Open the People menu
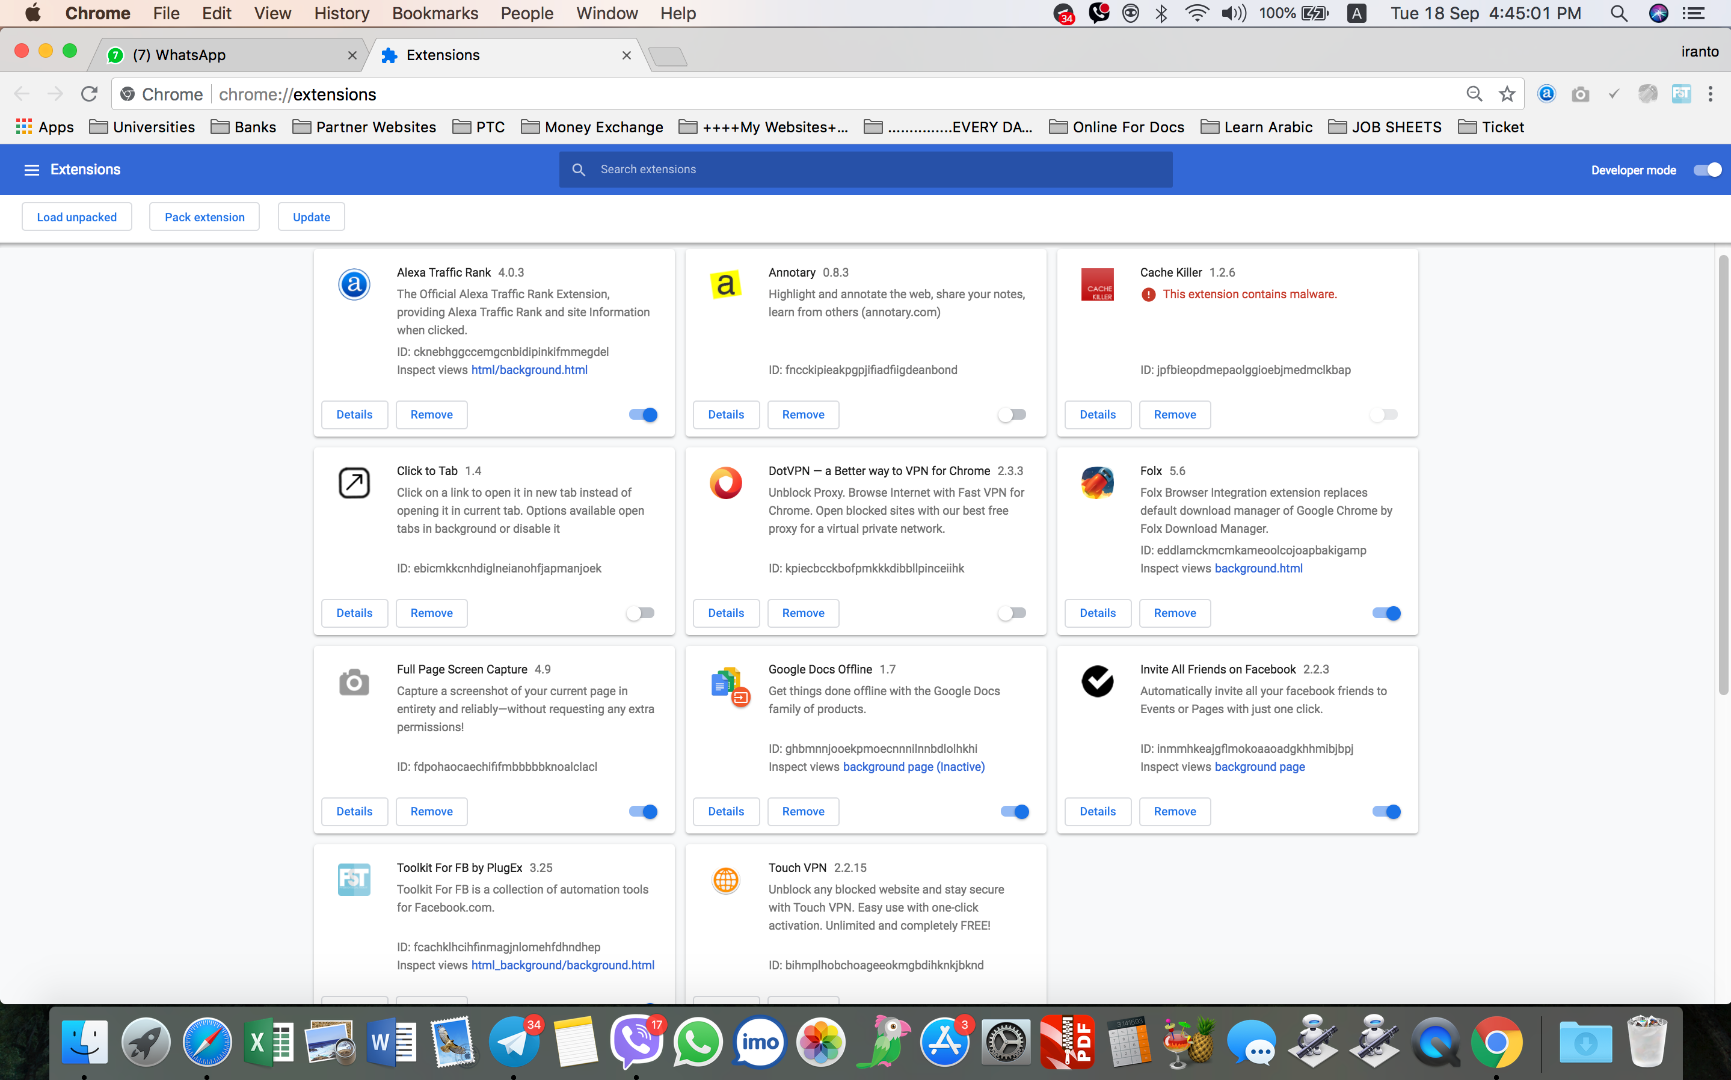Screen dimensions: 1731x1080 tap(527, 13)
